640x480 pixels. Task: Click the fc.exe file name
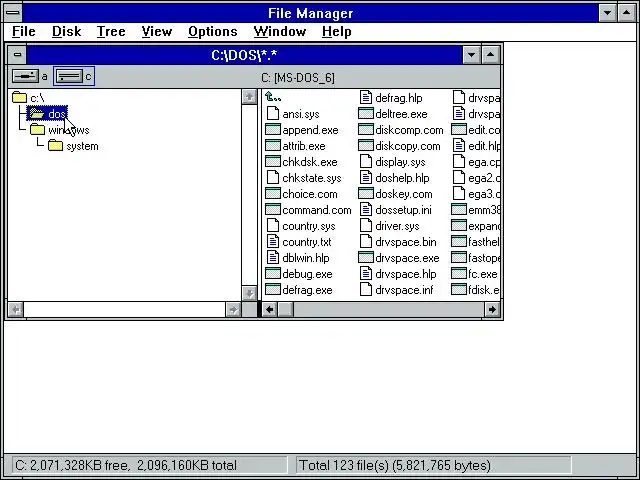click(x=483, y=274)
